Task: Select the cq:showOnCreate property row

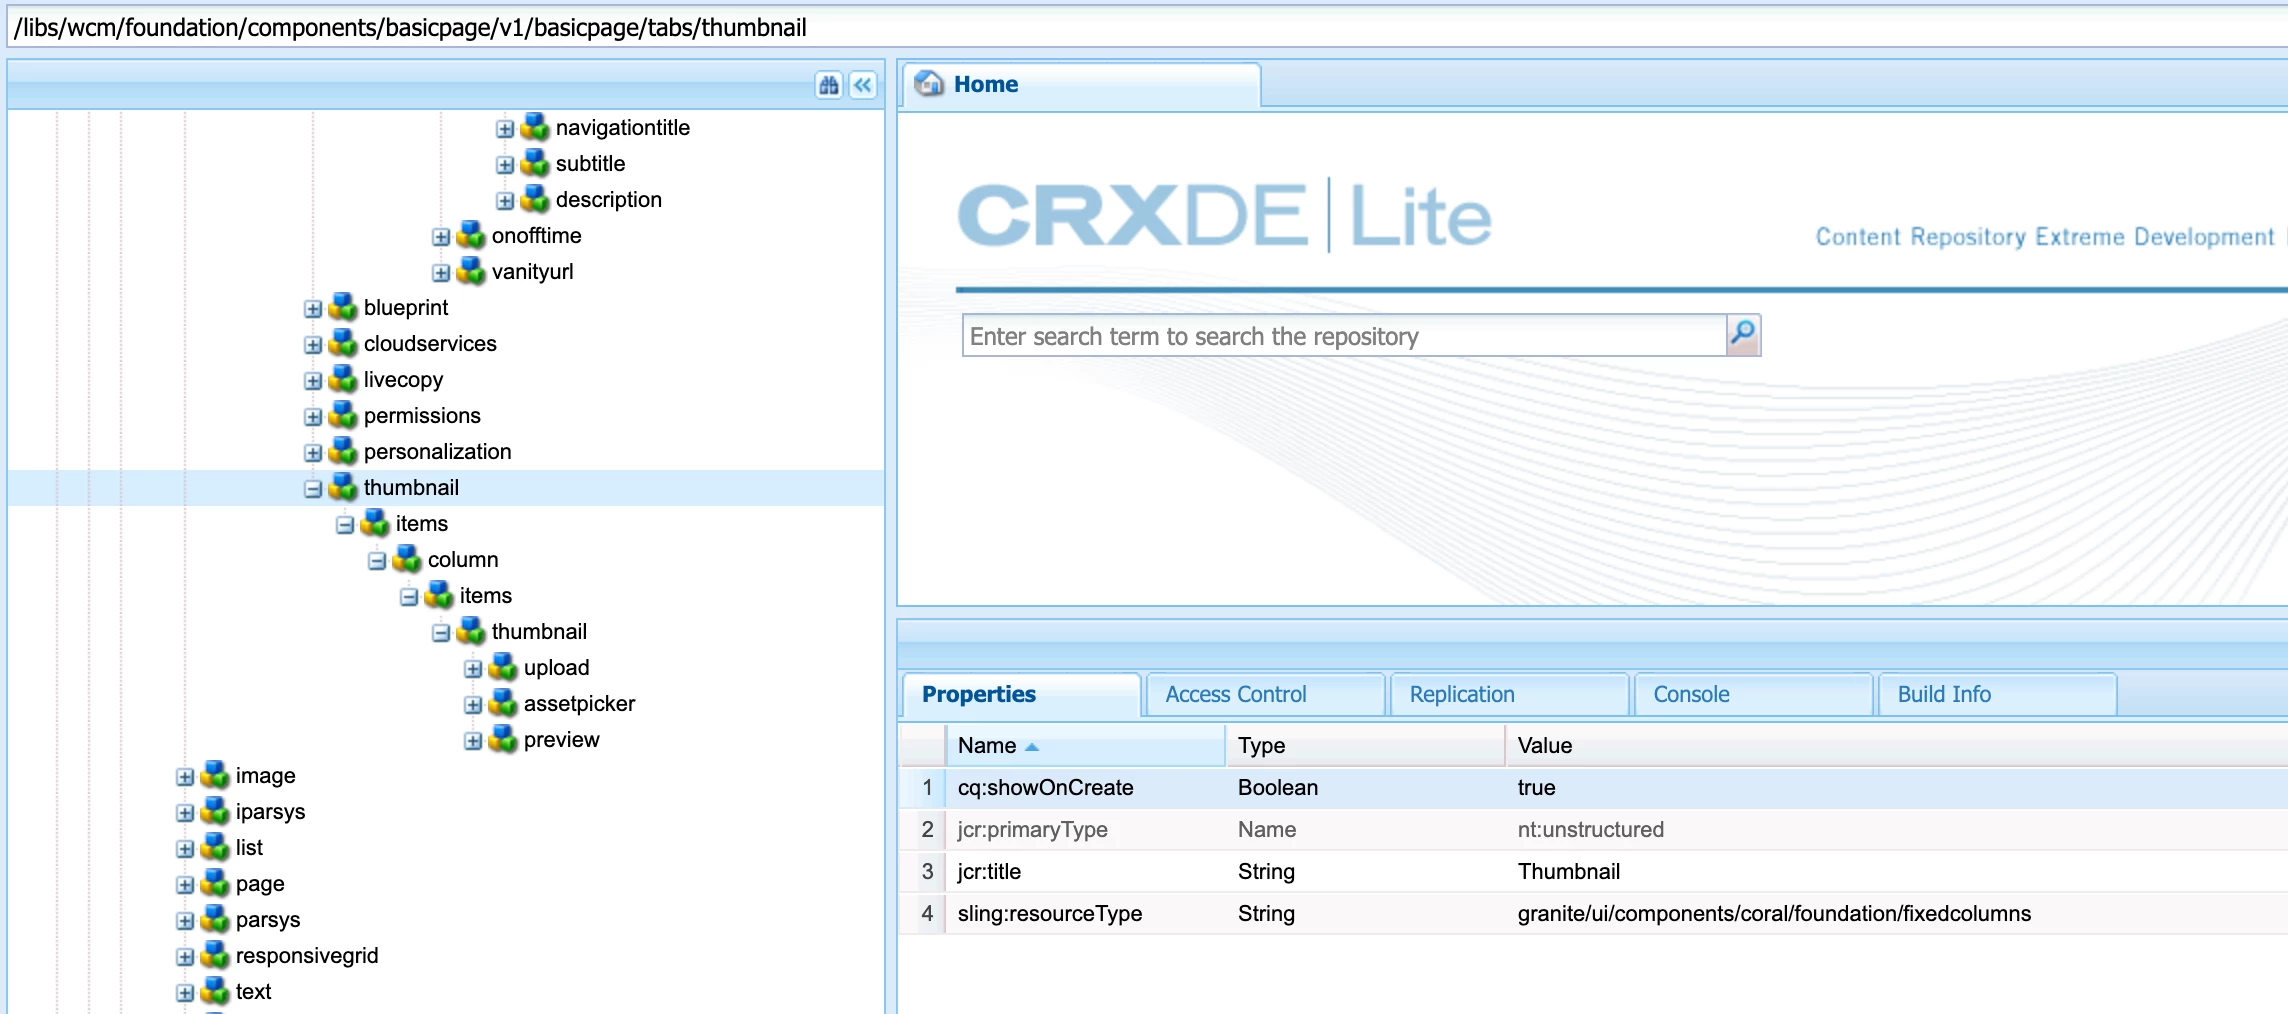Action: point(1593,787)
